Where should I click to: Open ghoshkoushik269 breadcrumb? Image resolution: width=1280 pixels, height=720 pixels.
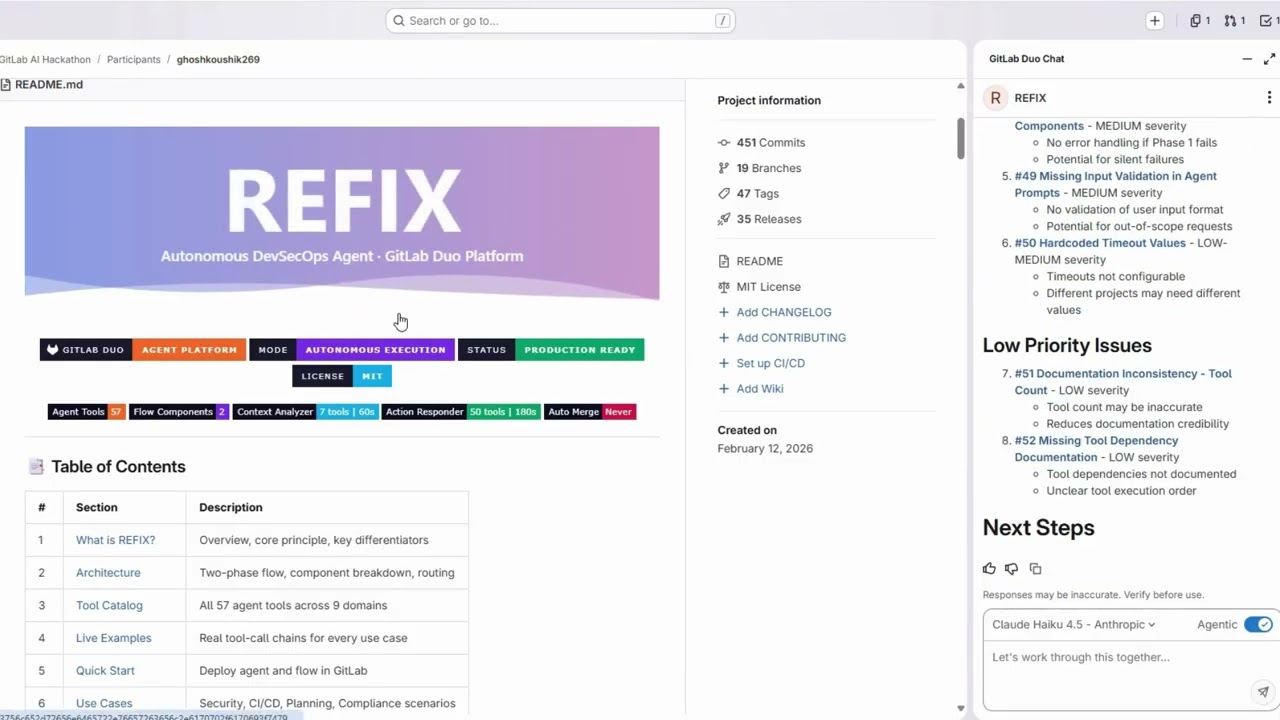218,60
